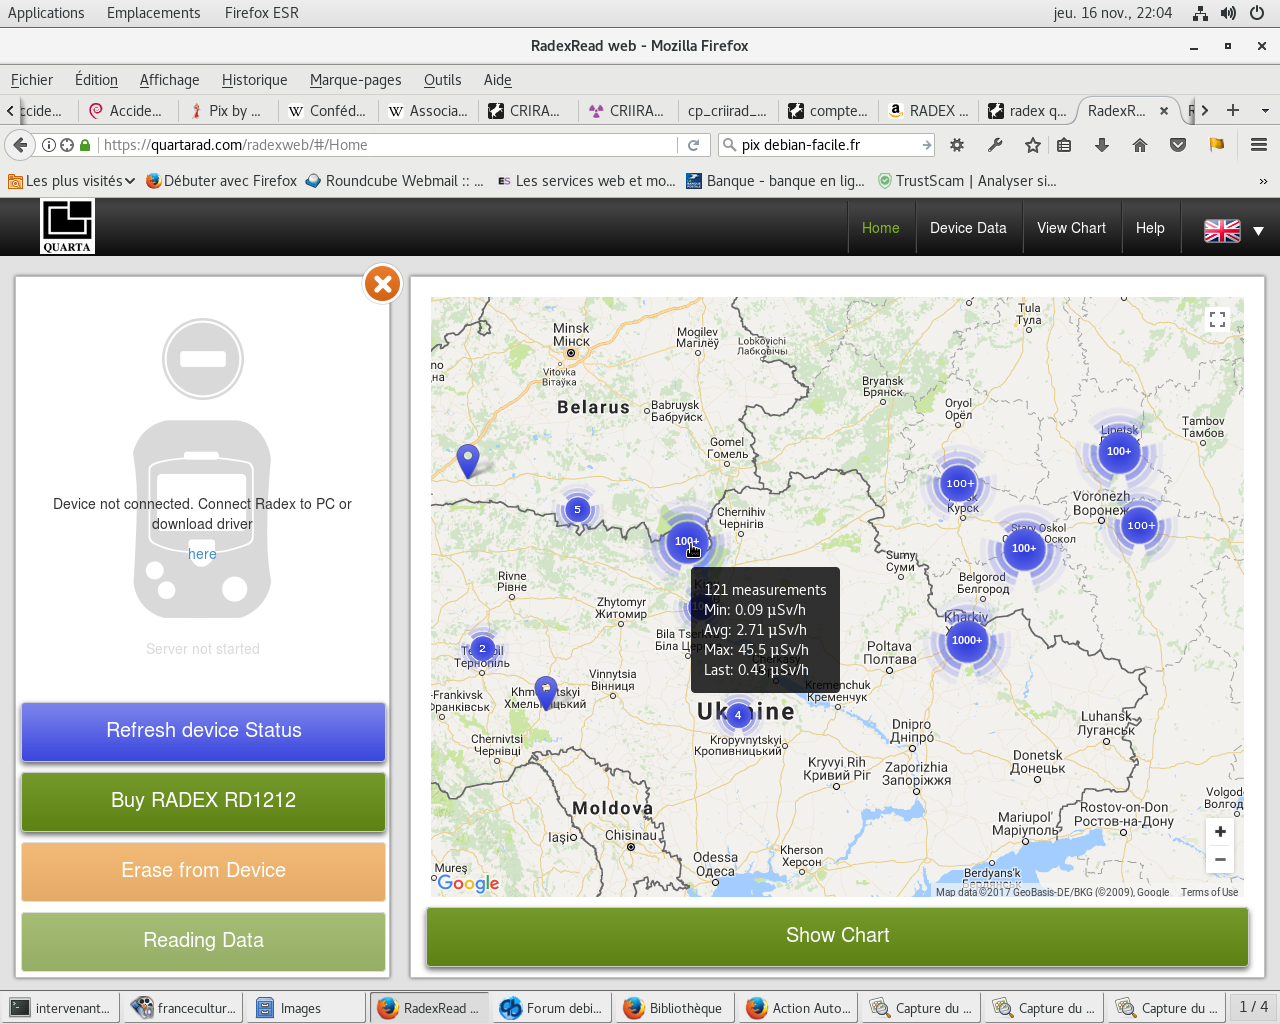1280x1024 pixels.
Task: Open the 1000+ cluster near Kharkiv
Action: click(x=966, y=640)
